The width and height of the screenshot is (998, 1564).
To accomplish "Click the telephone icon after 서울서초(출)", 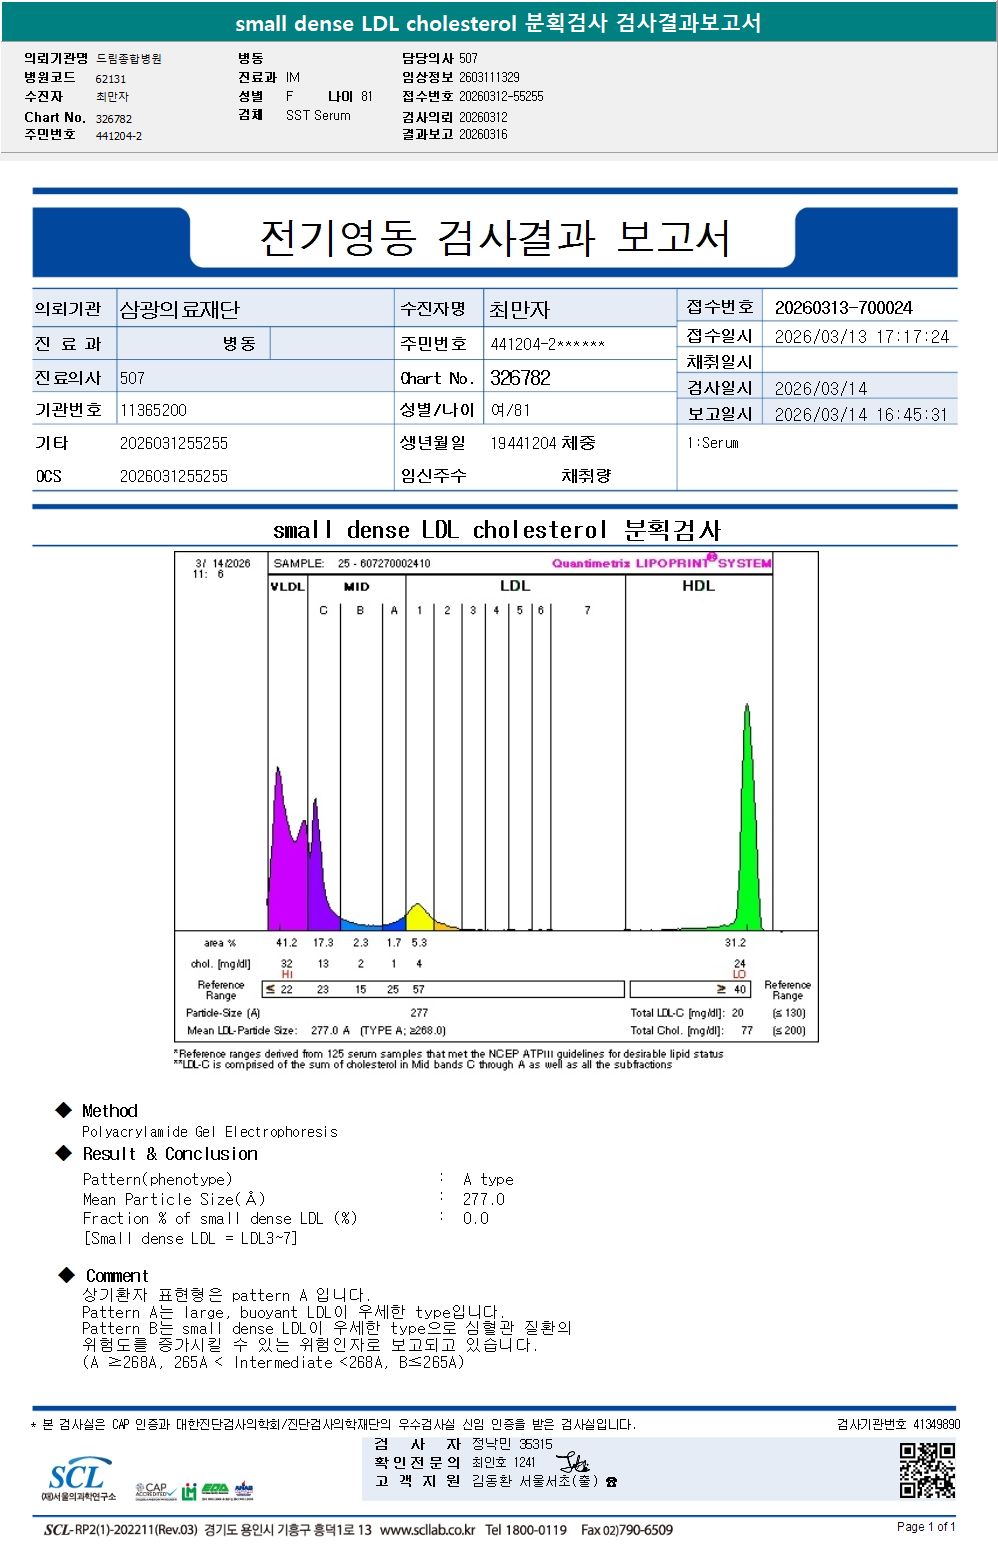I will (x=611, y=1482).
